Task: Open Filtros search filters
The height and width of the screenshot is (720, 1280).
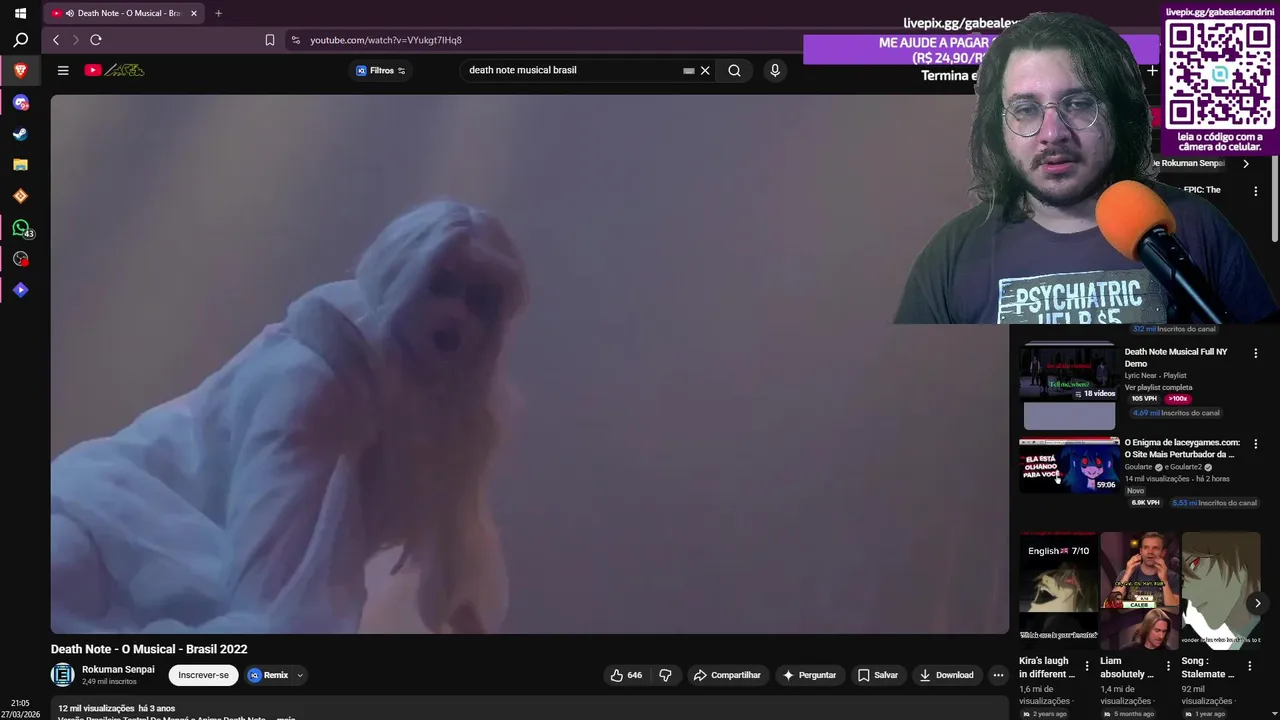Action: point(381,70)
